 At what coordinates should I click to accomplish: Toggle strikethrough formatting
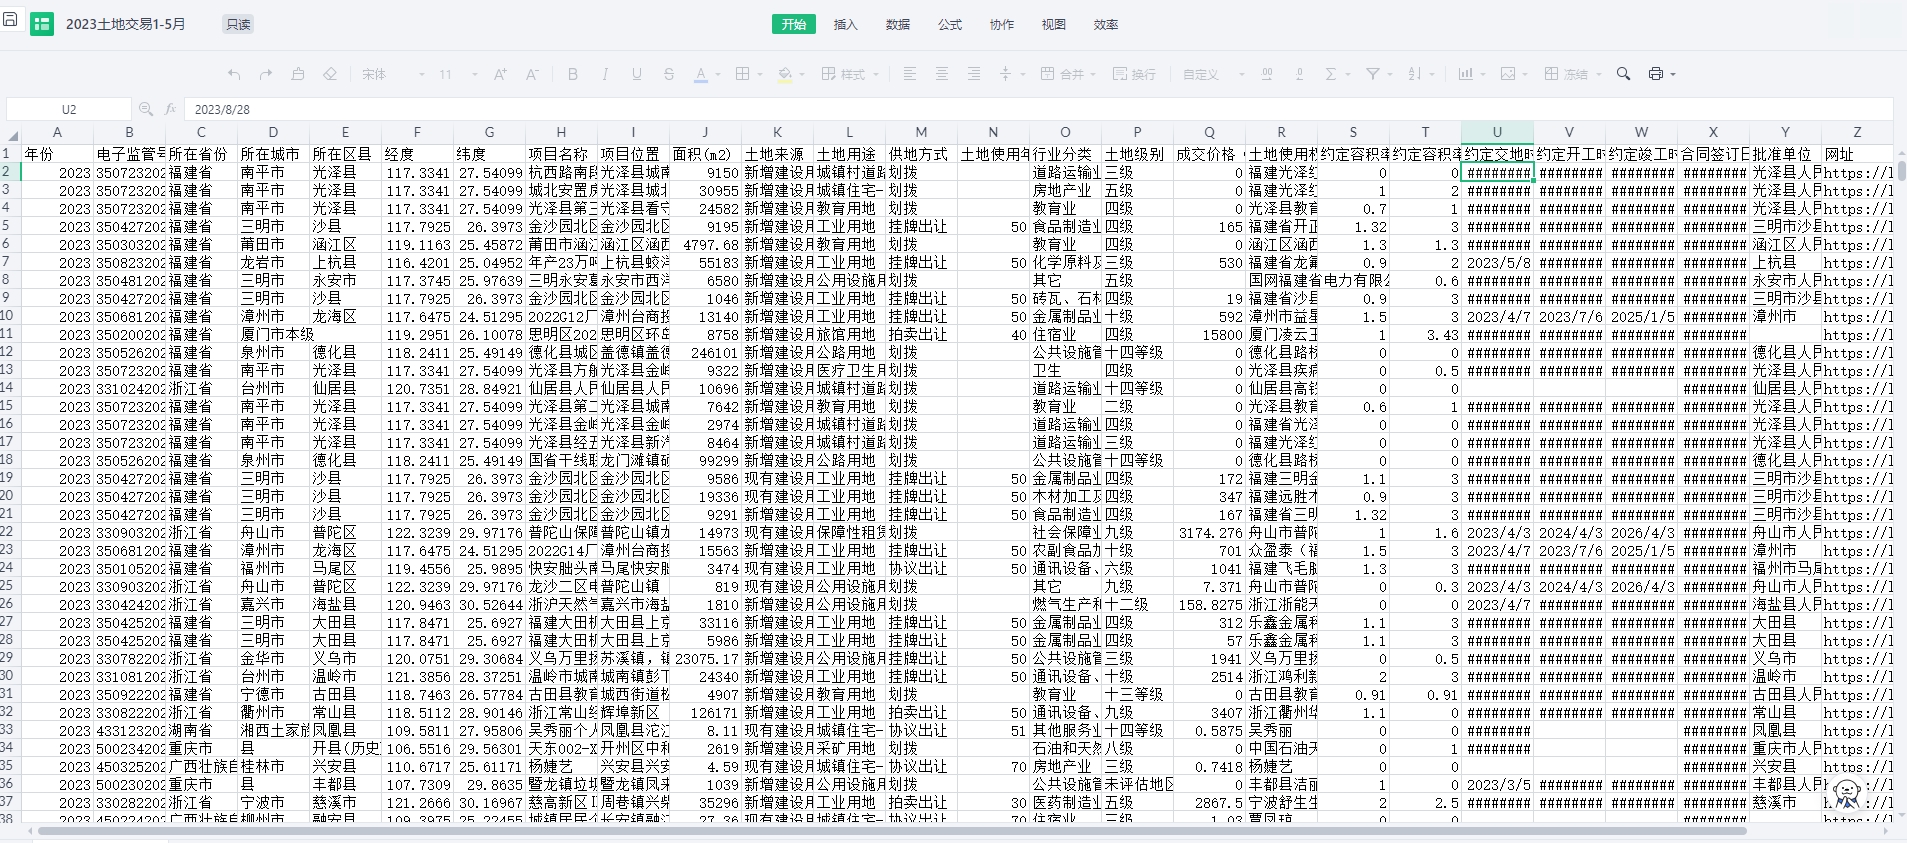(x=669, y=74)
